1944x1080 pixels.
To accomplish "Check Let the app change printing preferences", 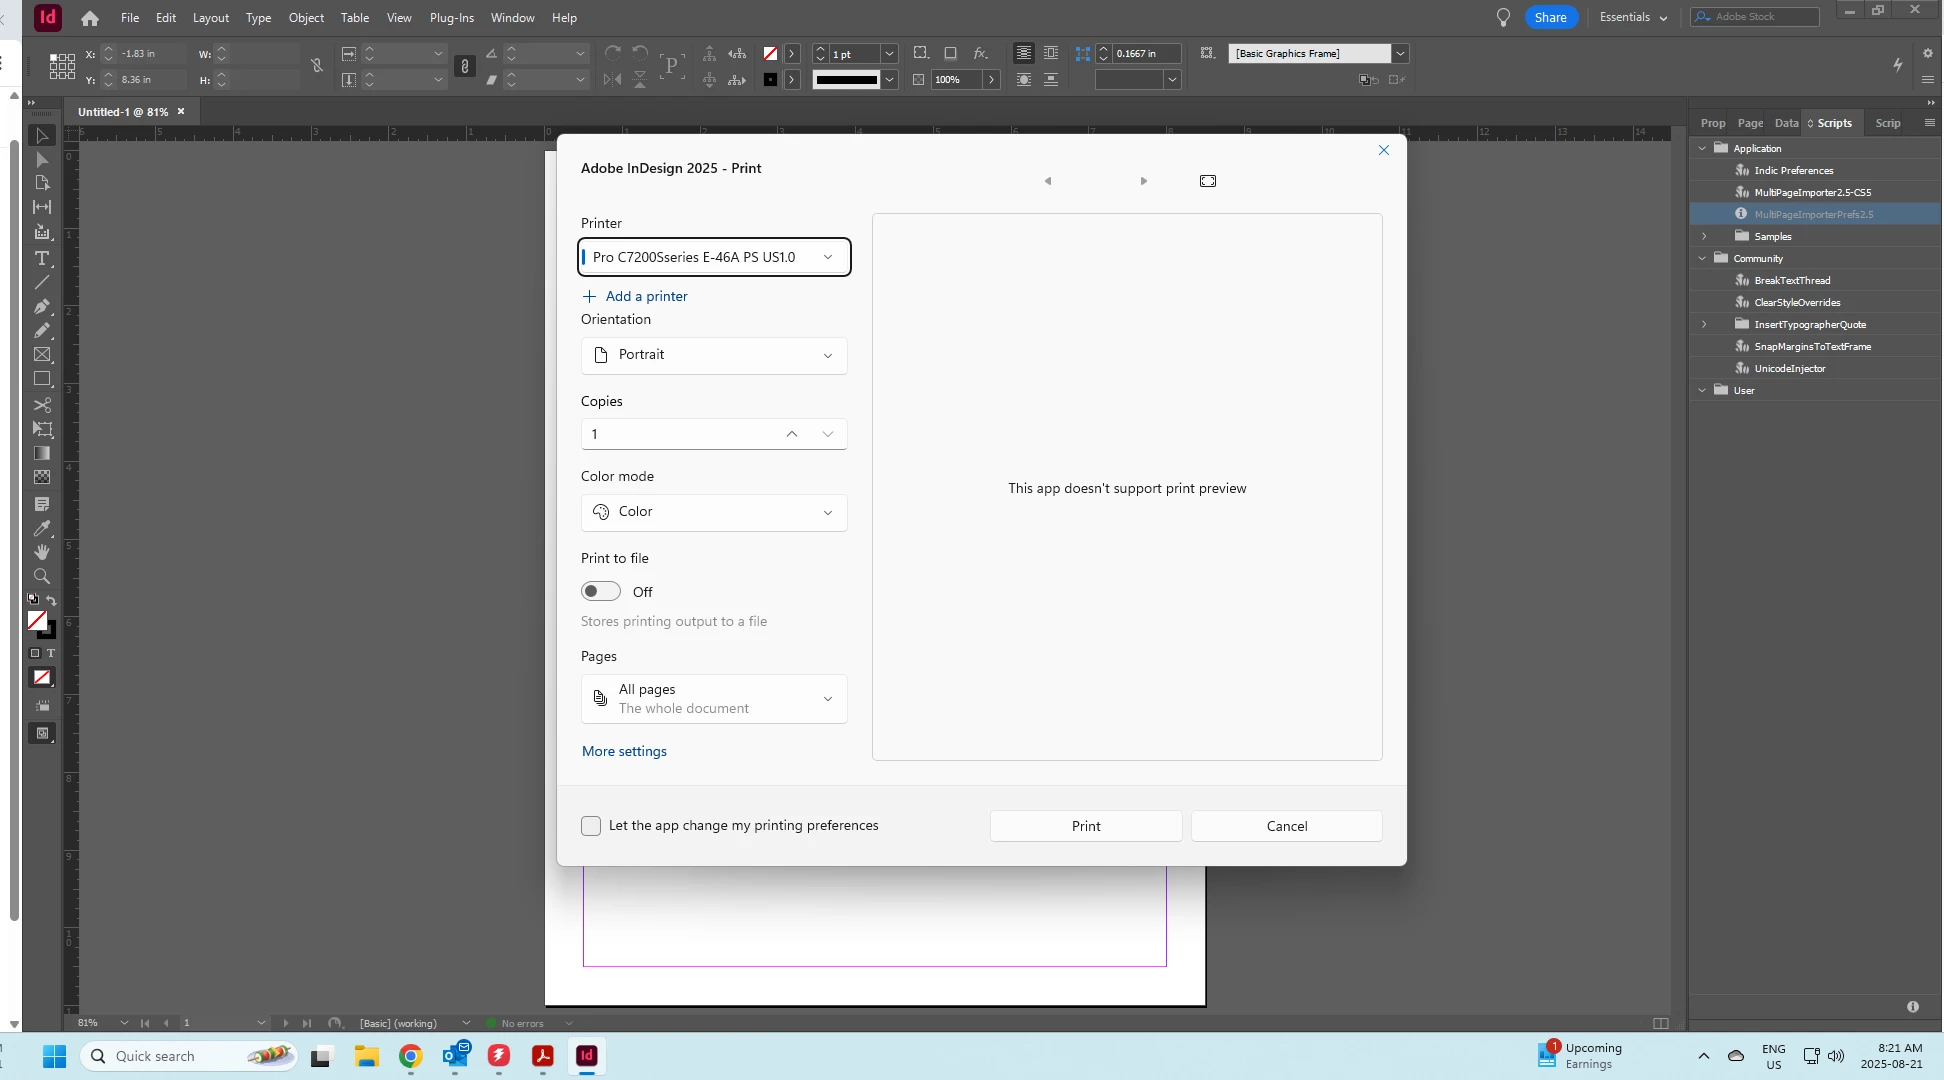I will coord(591,826).
